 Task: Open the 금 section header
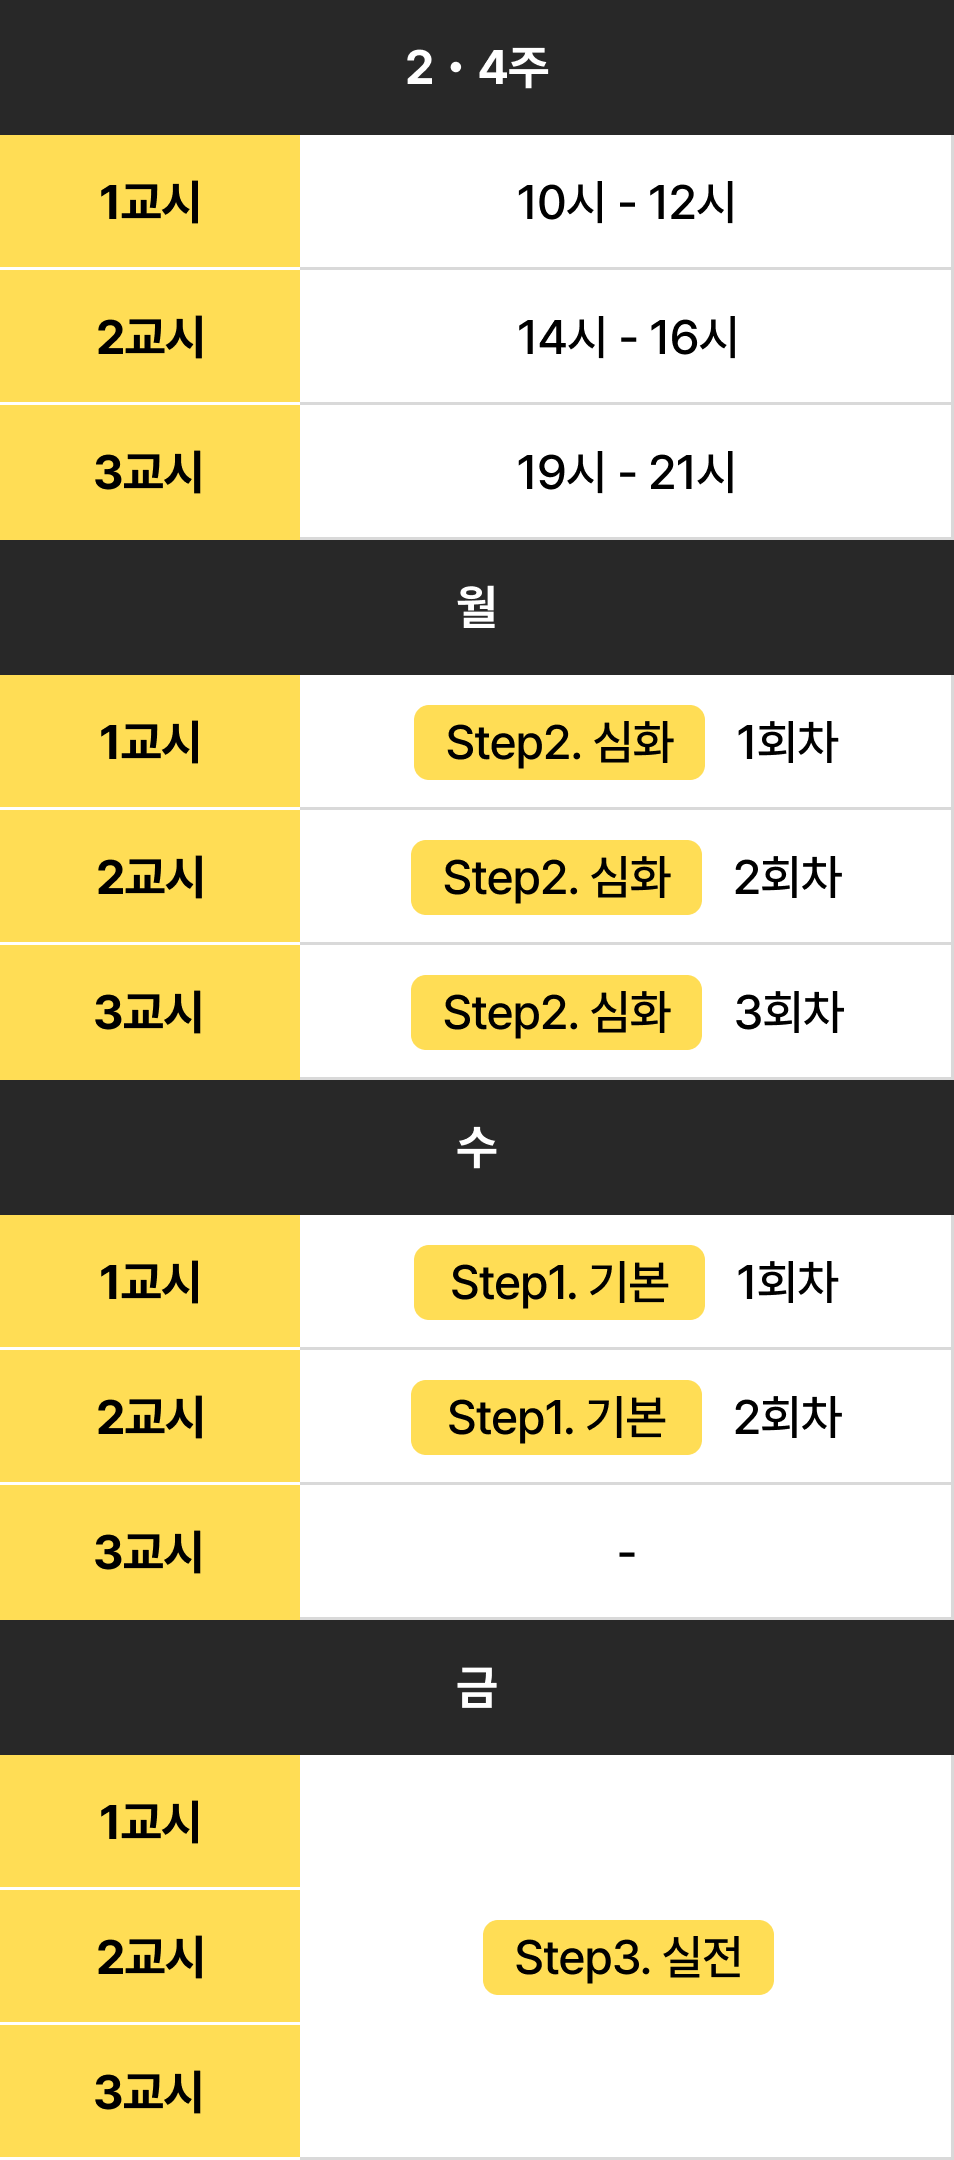pos(477,1687)
